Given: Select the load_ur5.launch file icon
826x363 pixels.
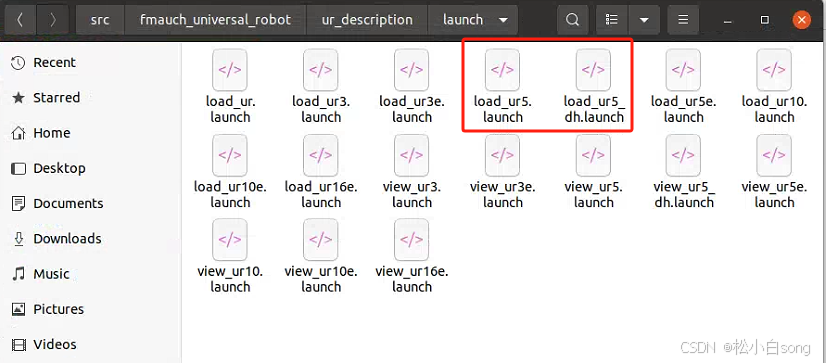Looking at the screenshot, I should click(503, 70).
